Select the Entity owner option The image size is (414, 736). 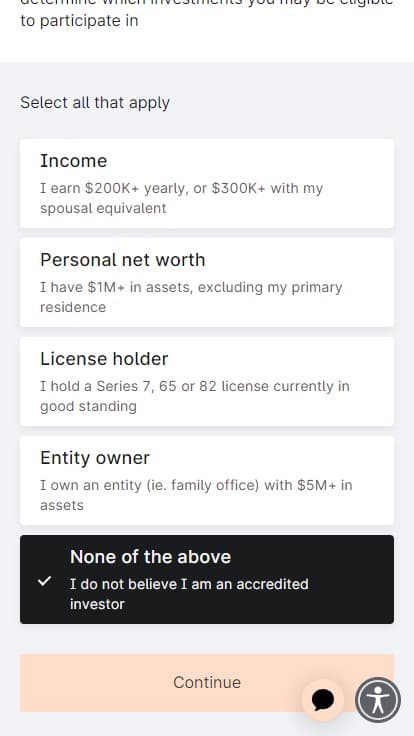pos(207,481)
